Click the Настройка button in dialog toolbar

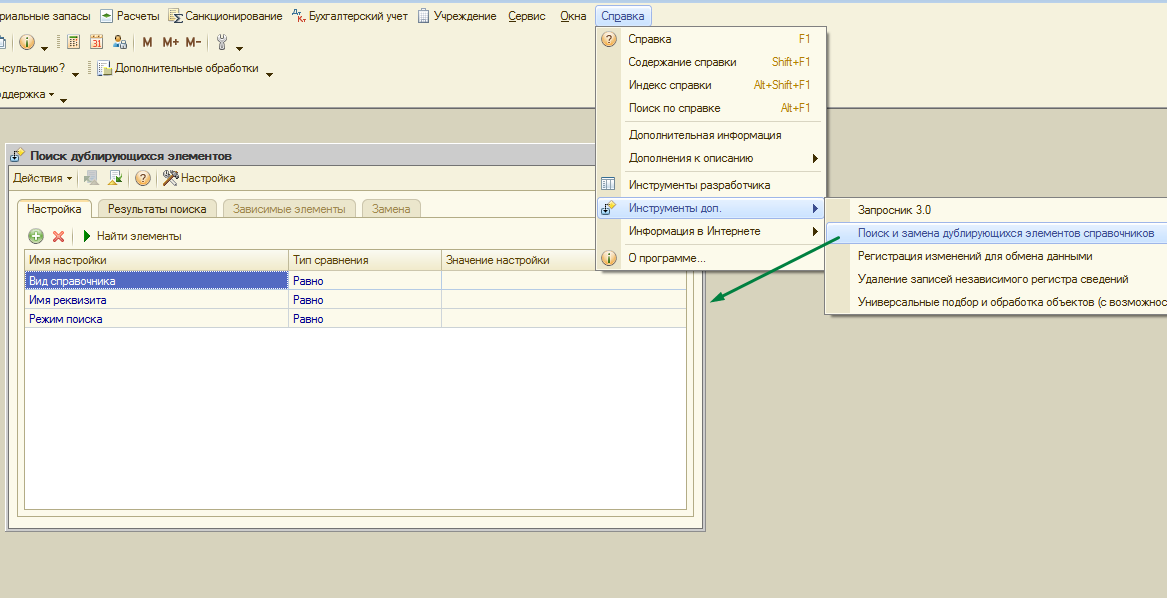tap(199, 178)
